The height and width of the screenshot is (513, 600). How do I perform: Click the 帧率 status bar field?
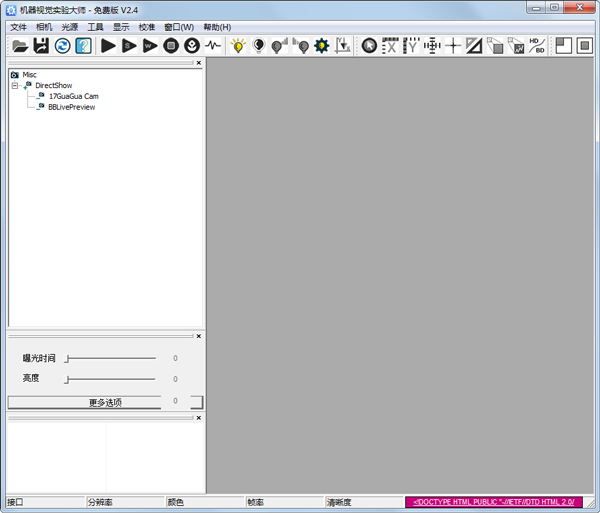coord(285,502)
